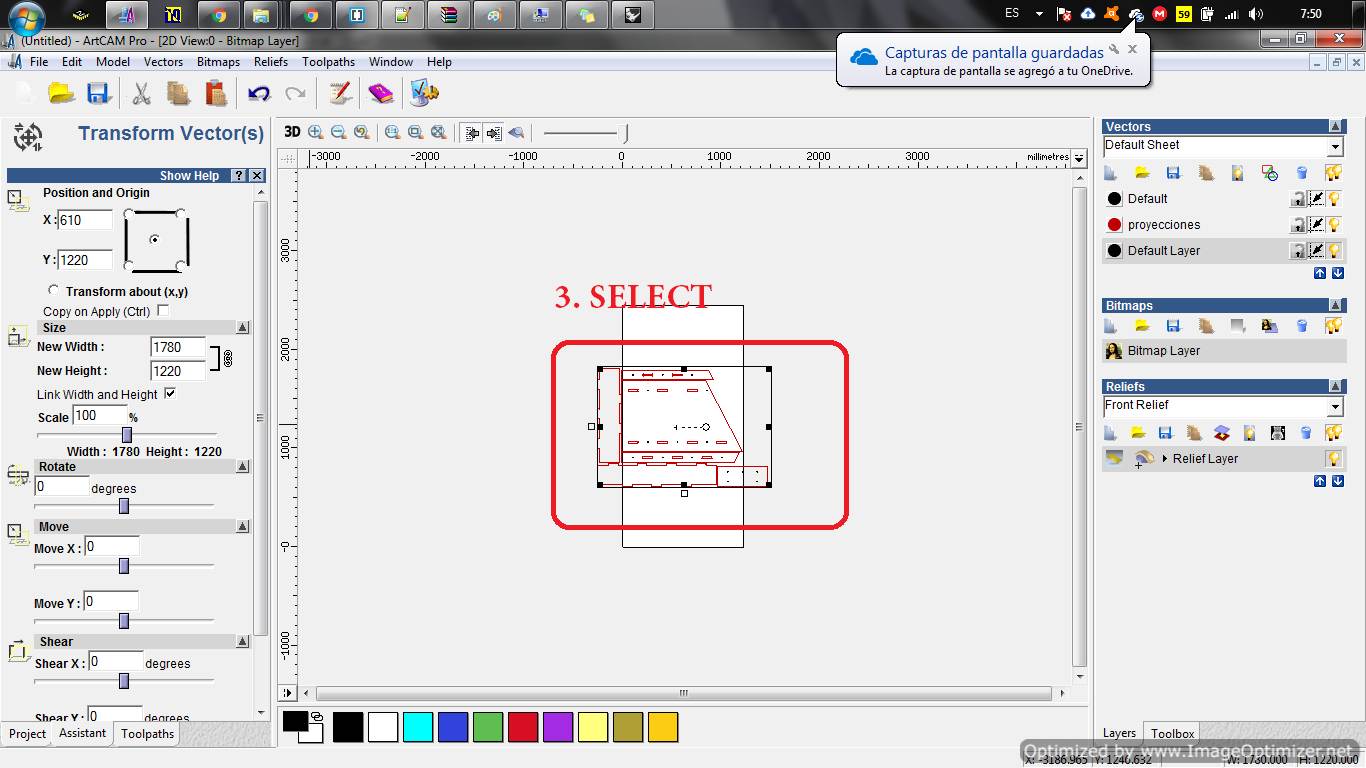This screenshot has height=768, width=1366.
Task: Select the Transform about (x,y) radio button
Action: pyautogui.click(x=54, y=290)
